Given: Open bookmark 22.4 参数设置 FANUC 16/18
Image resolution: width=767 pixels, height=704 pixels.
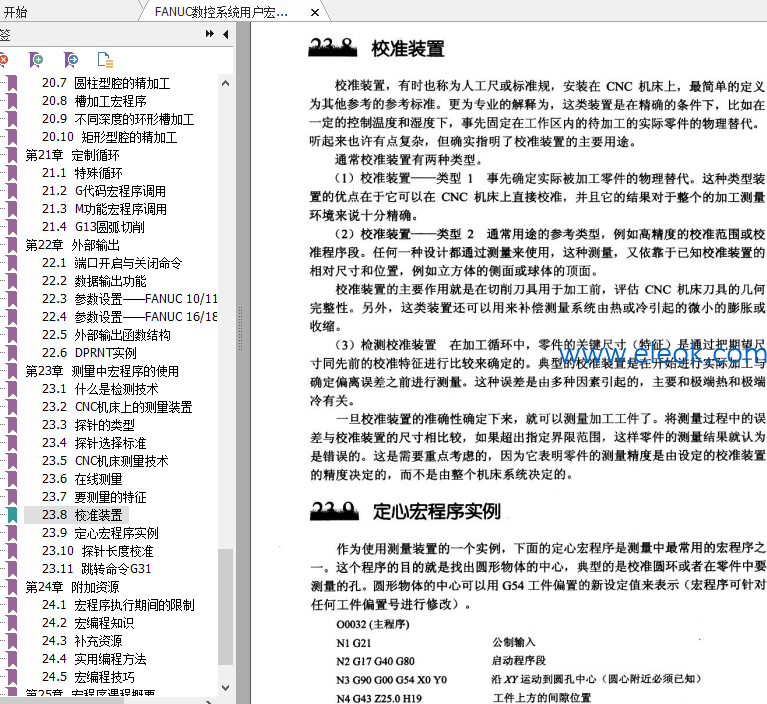Looking at the screenshot, I should tap(130, 317).
